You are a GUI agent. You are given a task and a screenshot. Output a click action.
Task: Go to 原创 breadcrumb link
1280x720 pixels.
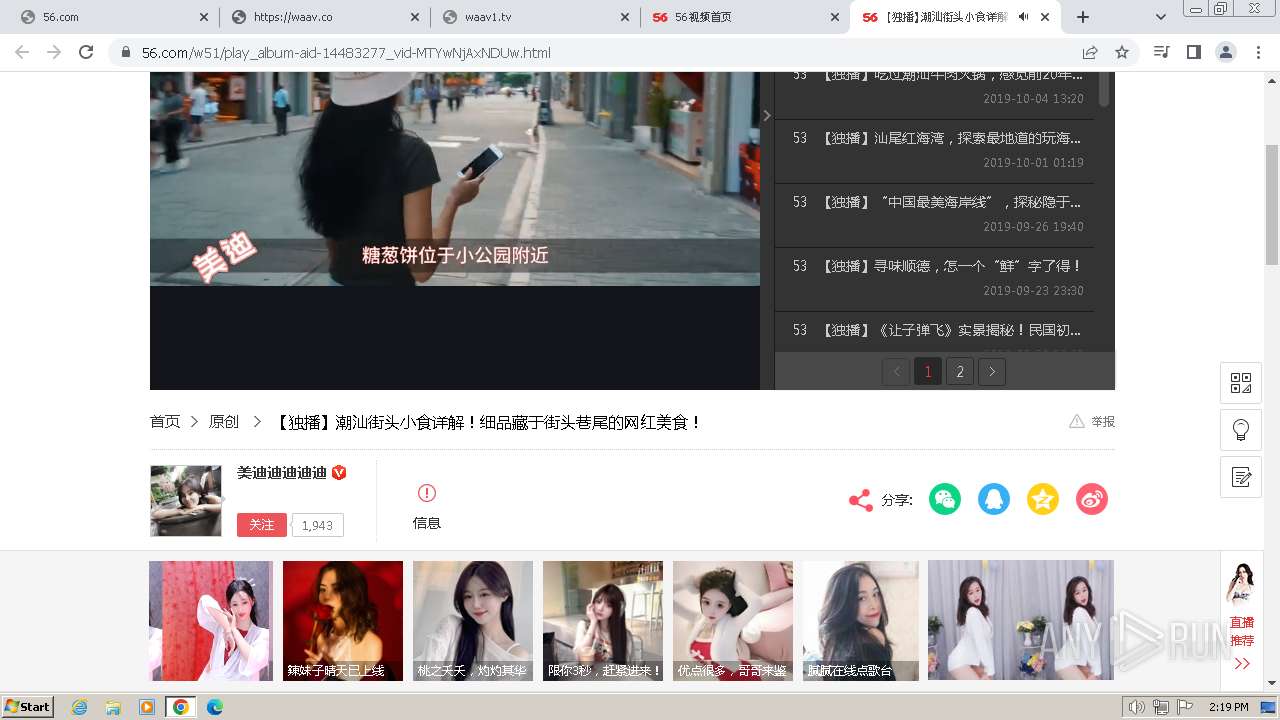pos(224,422)
